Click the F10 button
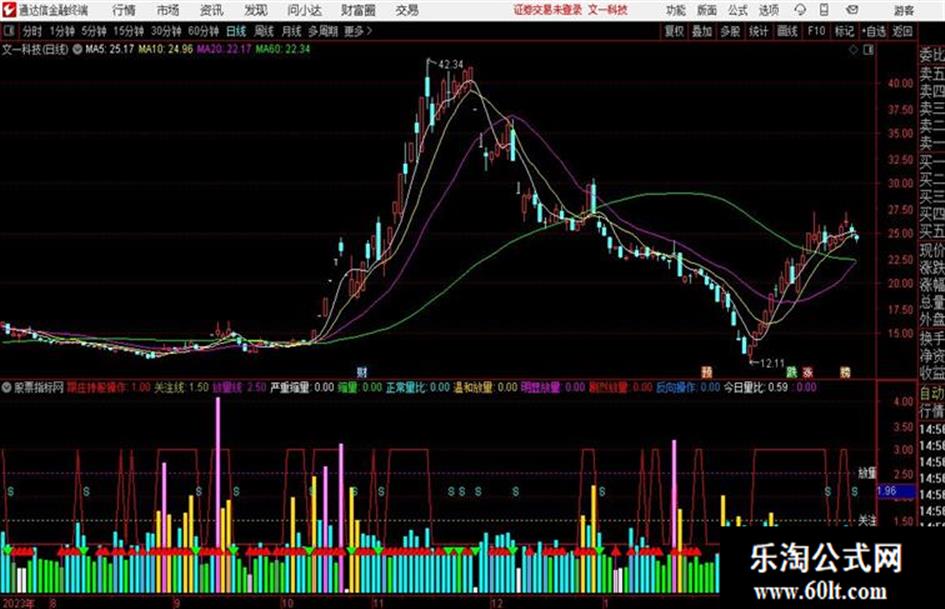 [x=816, y=31]
